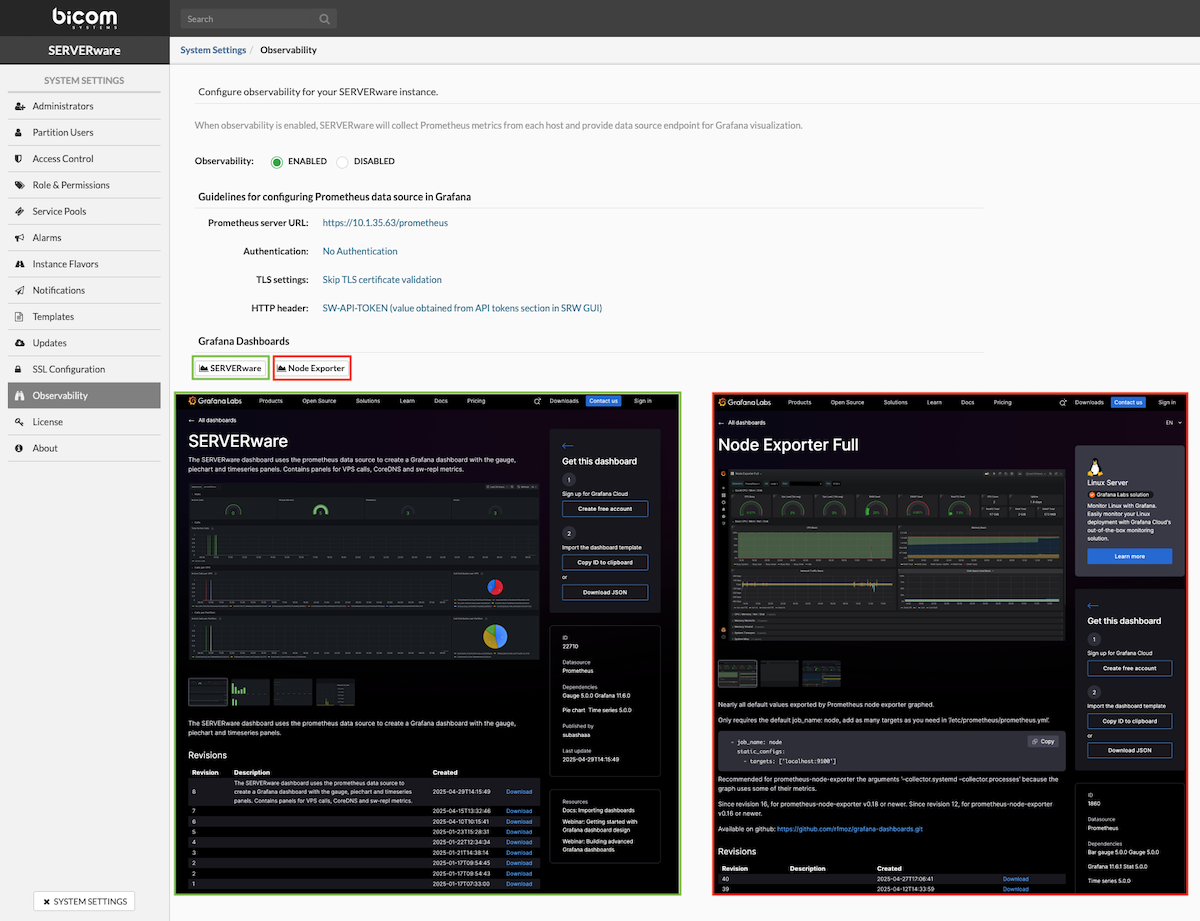
Task: Click into the Search input field
Action: coord(250,19)
